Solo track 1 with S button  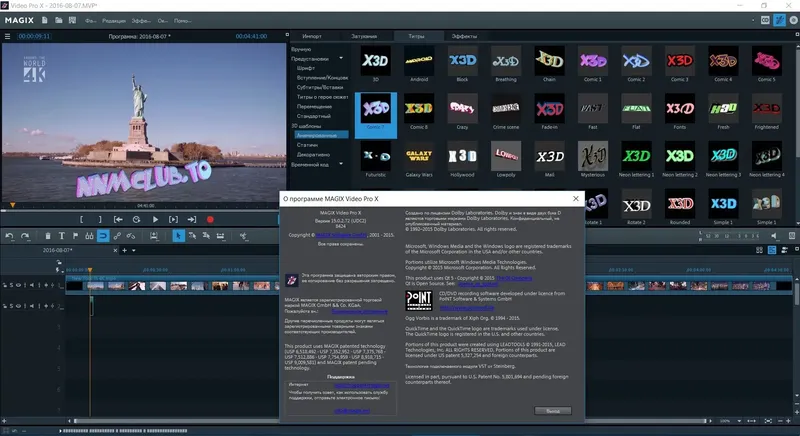[x=12, y=285]
